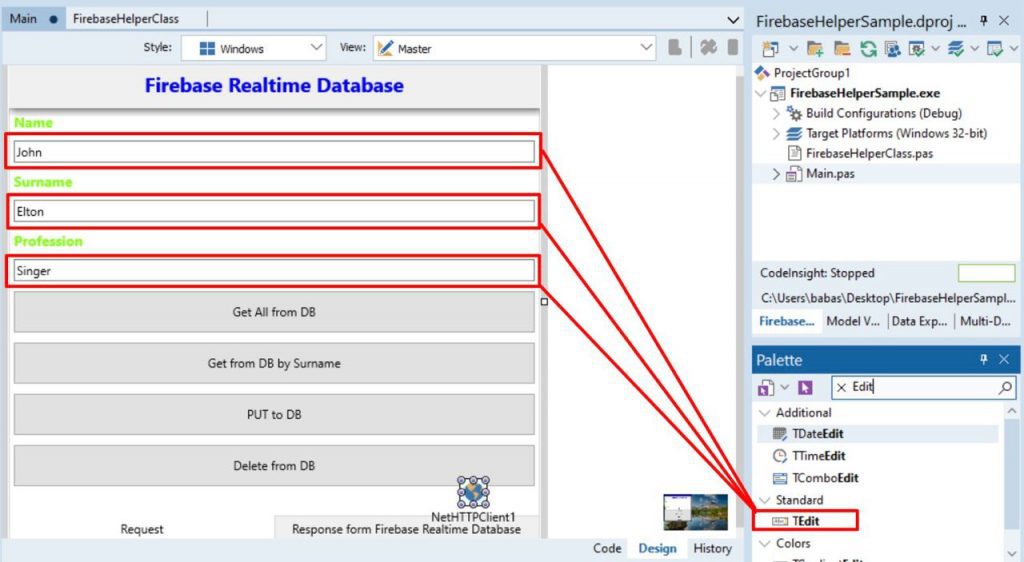Click the TComboEdit component icon in Palette
Screen dimensions: 1024x562
point(780,478)
